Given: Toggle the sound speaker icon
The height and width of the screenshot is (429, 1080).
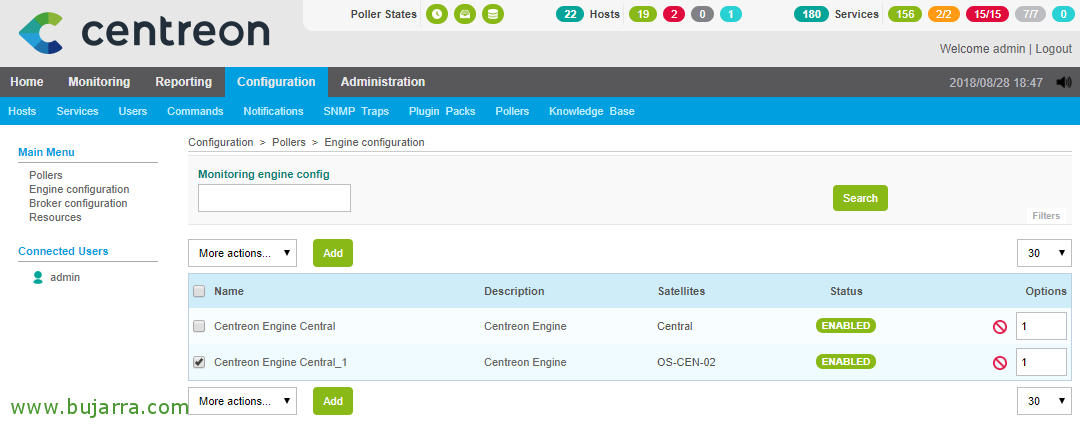Looking at the screenshot, I should tap(1063, 82).
